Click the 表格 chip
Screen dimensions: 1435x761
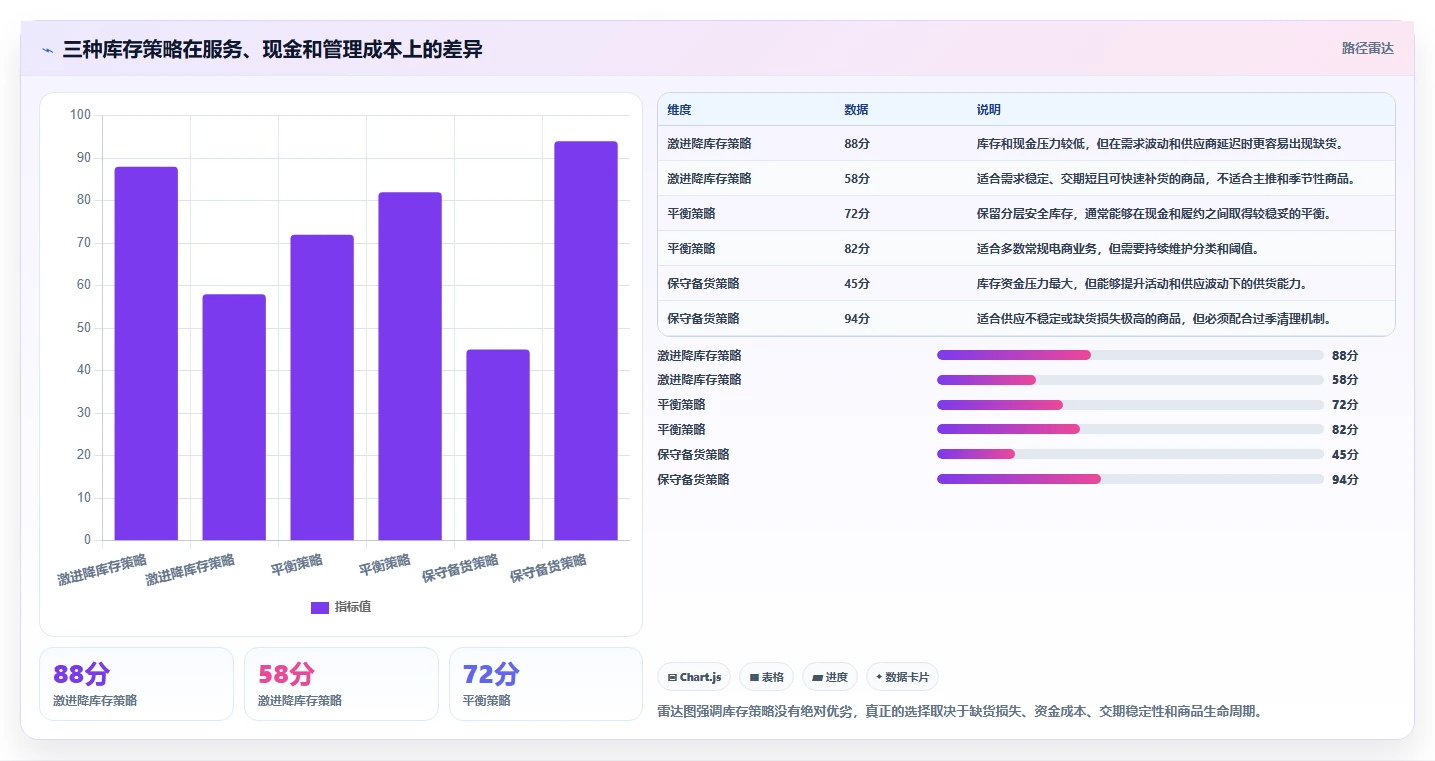[766, 677]
